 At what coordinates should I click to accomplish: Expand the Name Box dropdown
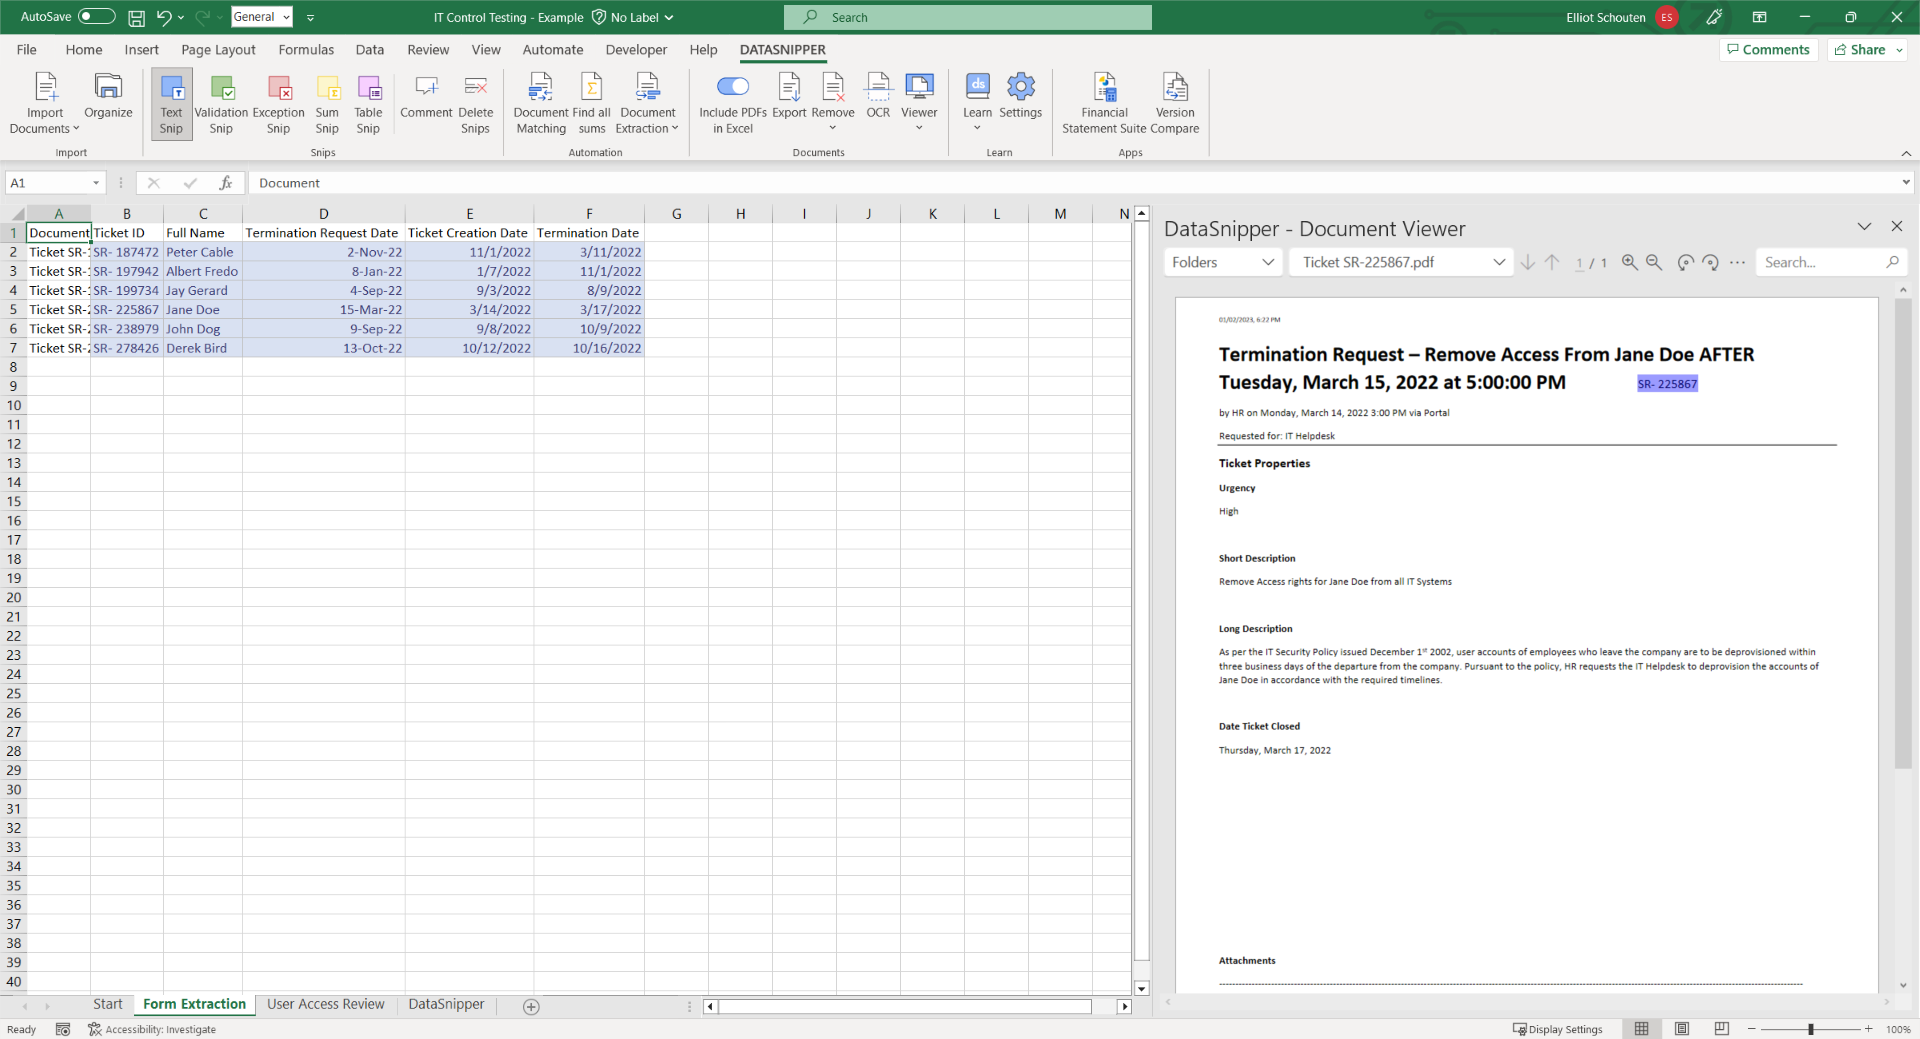96,183
